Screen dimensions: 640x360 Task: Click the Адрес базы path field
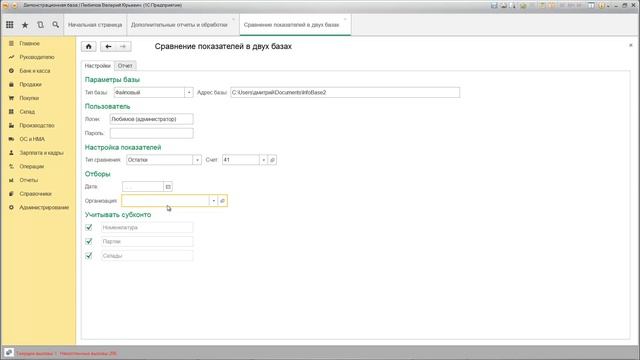345,93
